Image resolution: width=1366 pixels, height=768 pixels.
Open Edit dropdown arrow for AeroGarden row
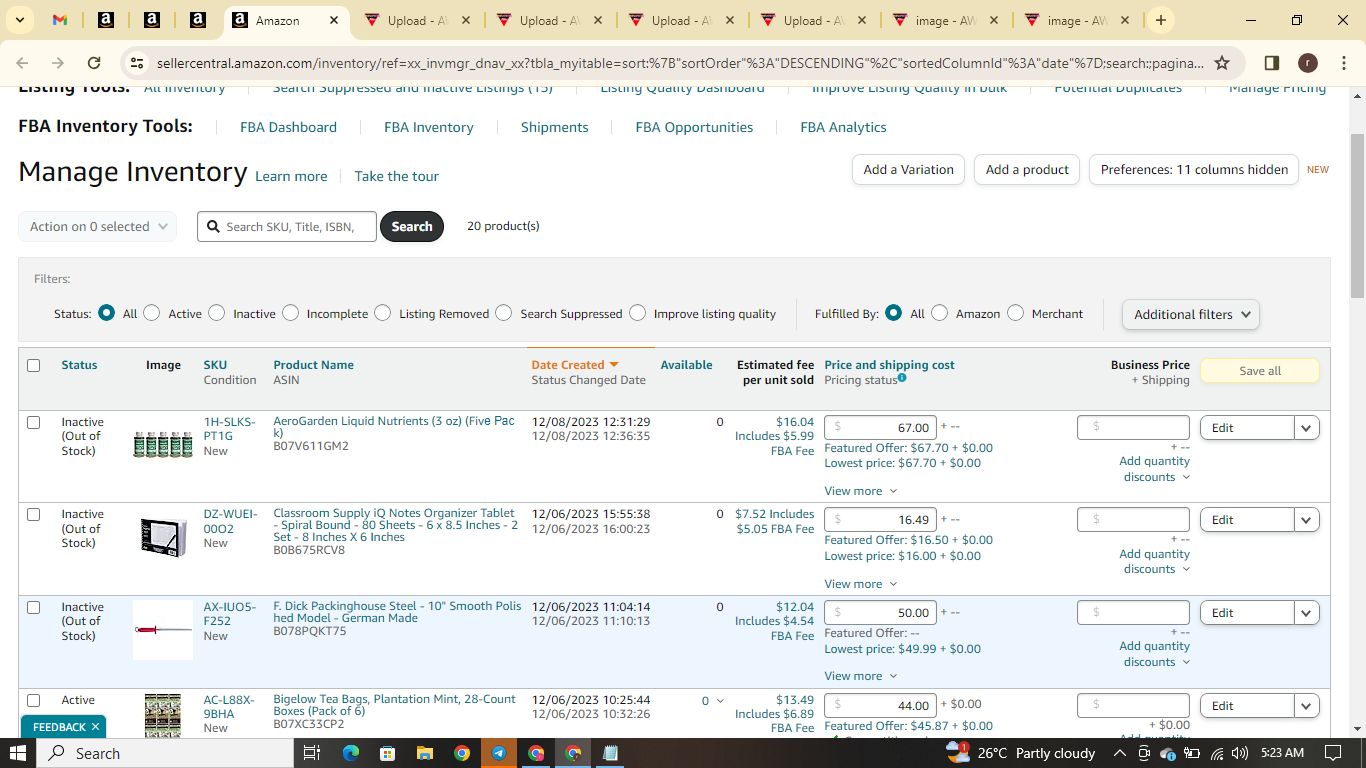1307,428
